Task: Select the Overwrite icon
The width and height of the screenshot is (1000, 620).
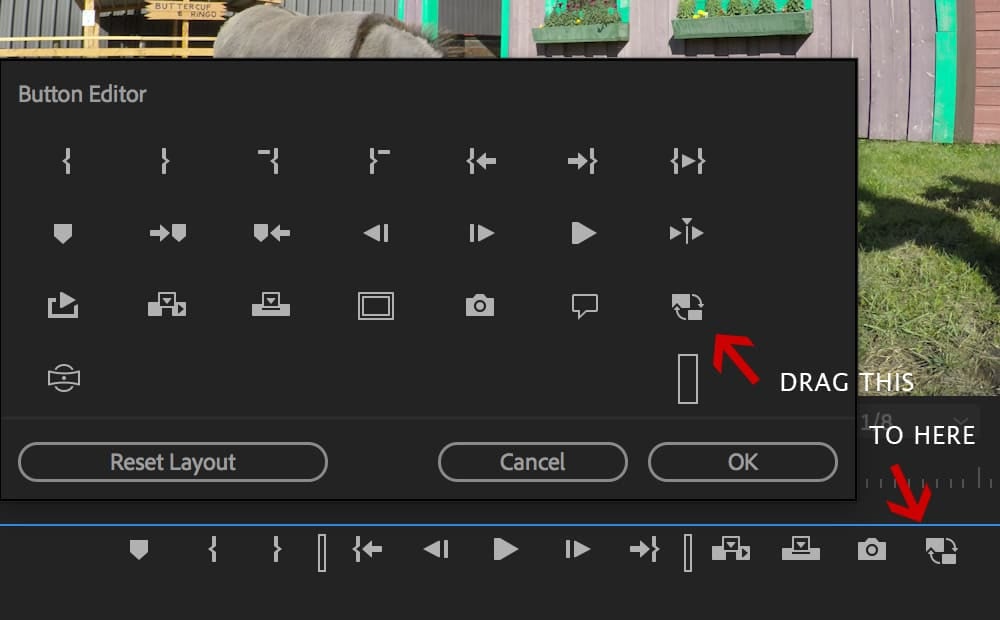Action: [270, 306]
